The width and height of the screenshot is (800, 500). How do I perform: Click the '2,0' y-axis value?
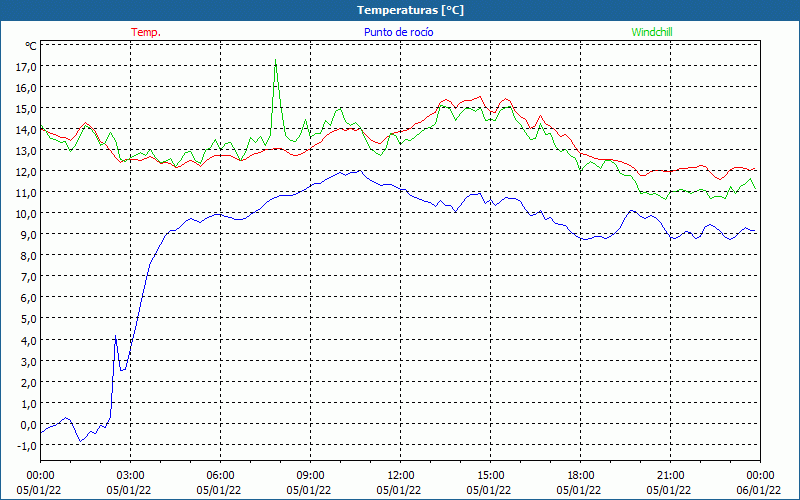[28, 383]
